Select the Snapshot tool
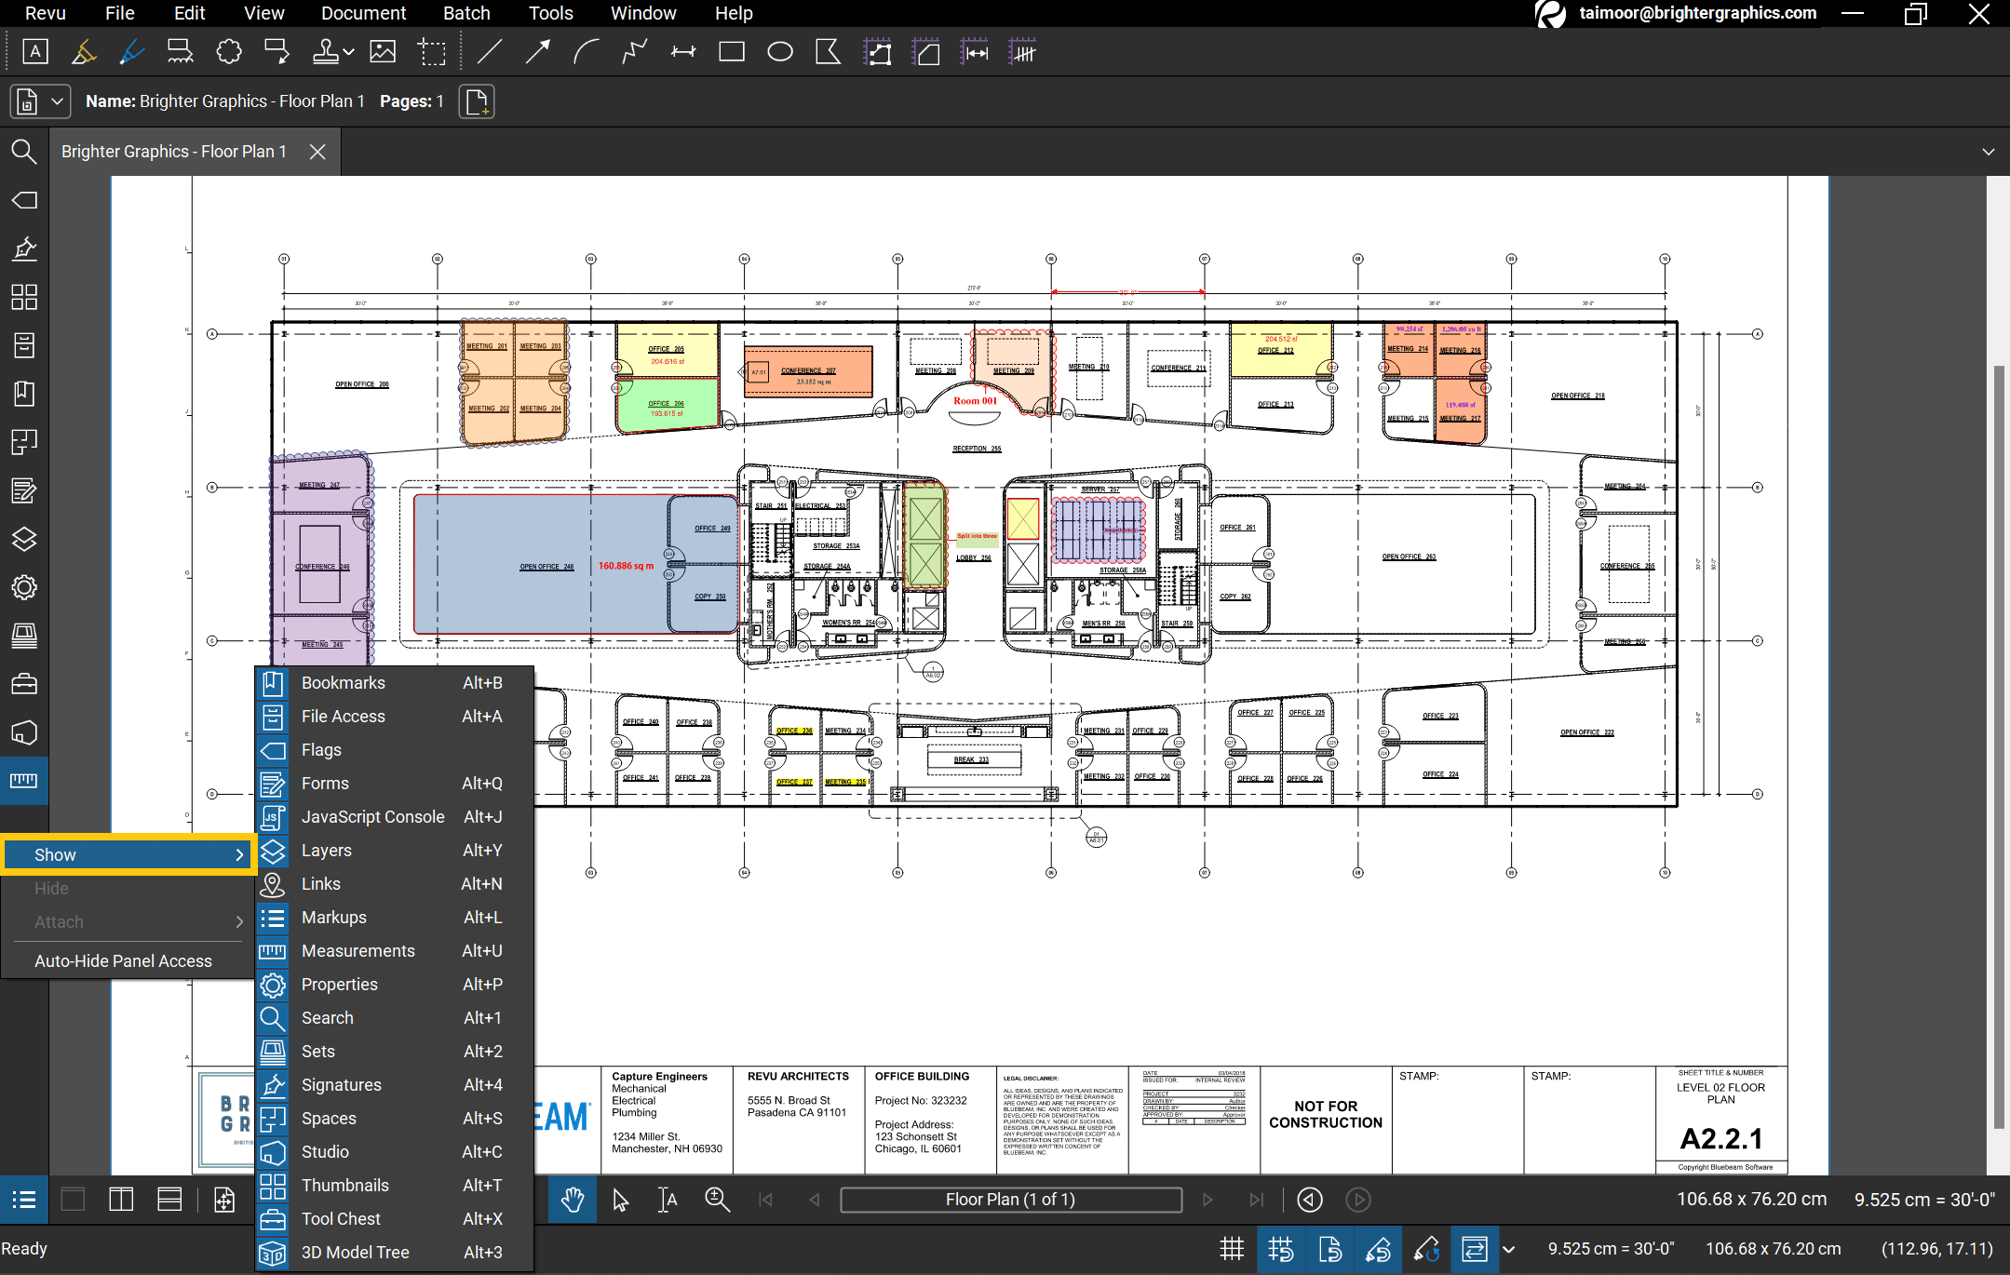 click(x=432, y=51)
